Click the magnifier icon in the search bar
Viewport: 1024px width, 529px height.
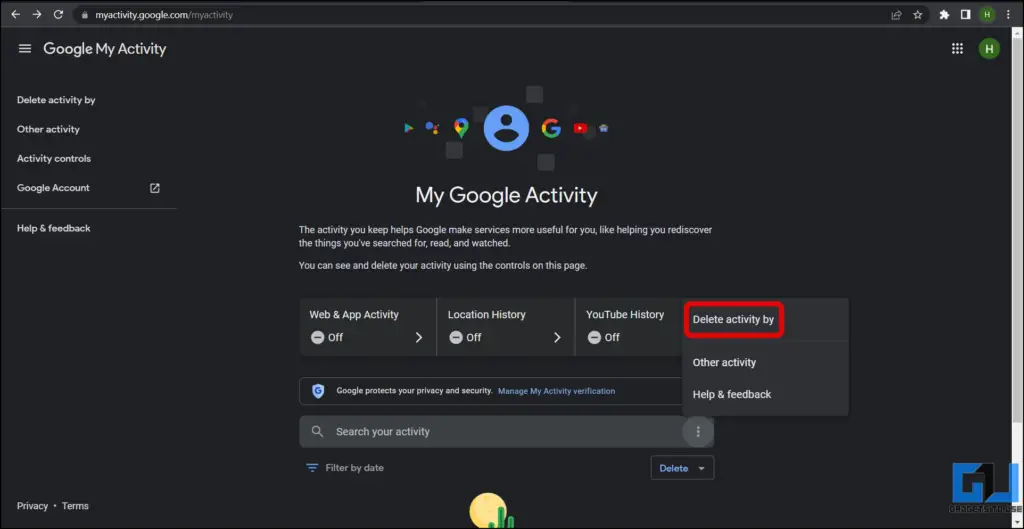[317, 432]
